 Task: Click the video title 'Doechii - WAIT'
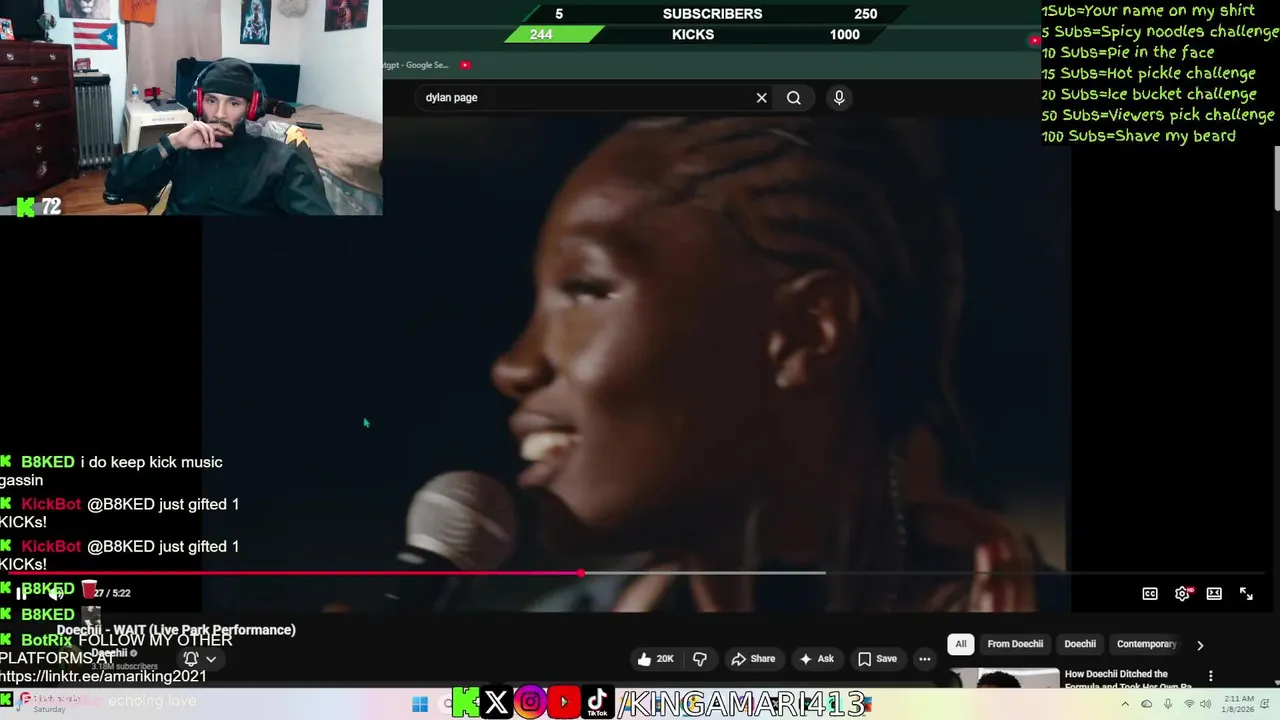(x=176, y=630)
